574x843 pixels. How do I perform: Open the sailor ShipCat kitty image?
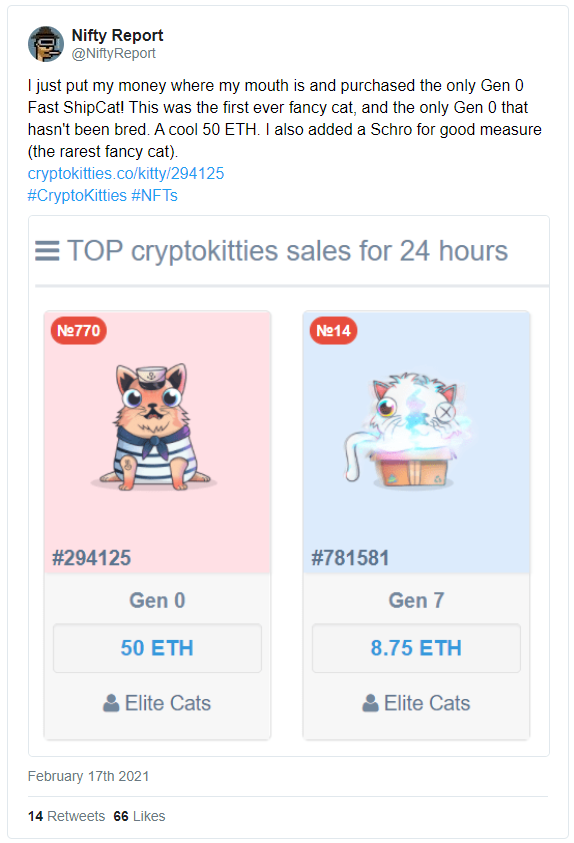(x=155, y=427)
